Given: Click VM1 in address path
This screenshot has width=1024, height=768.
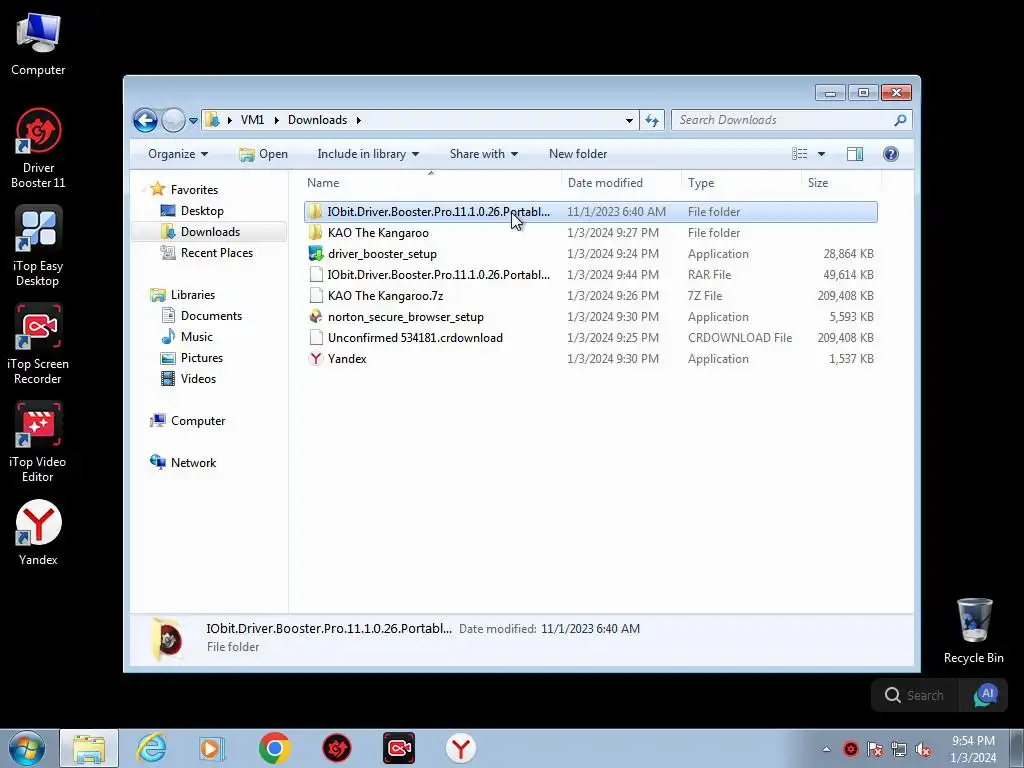Looking at the screenshot, I should click(x=252, y=120).
